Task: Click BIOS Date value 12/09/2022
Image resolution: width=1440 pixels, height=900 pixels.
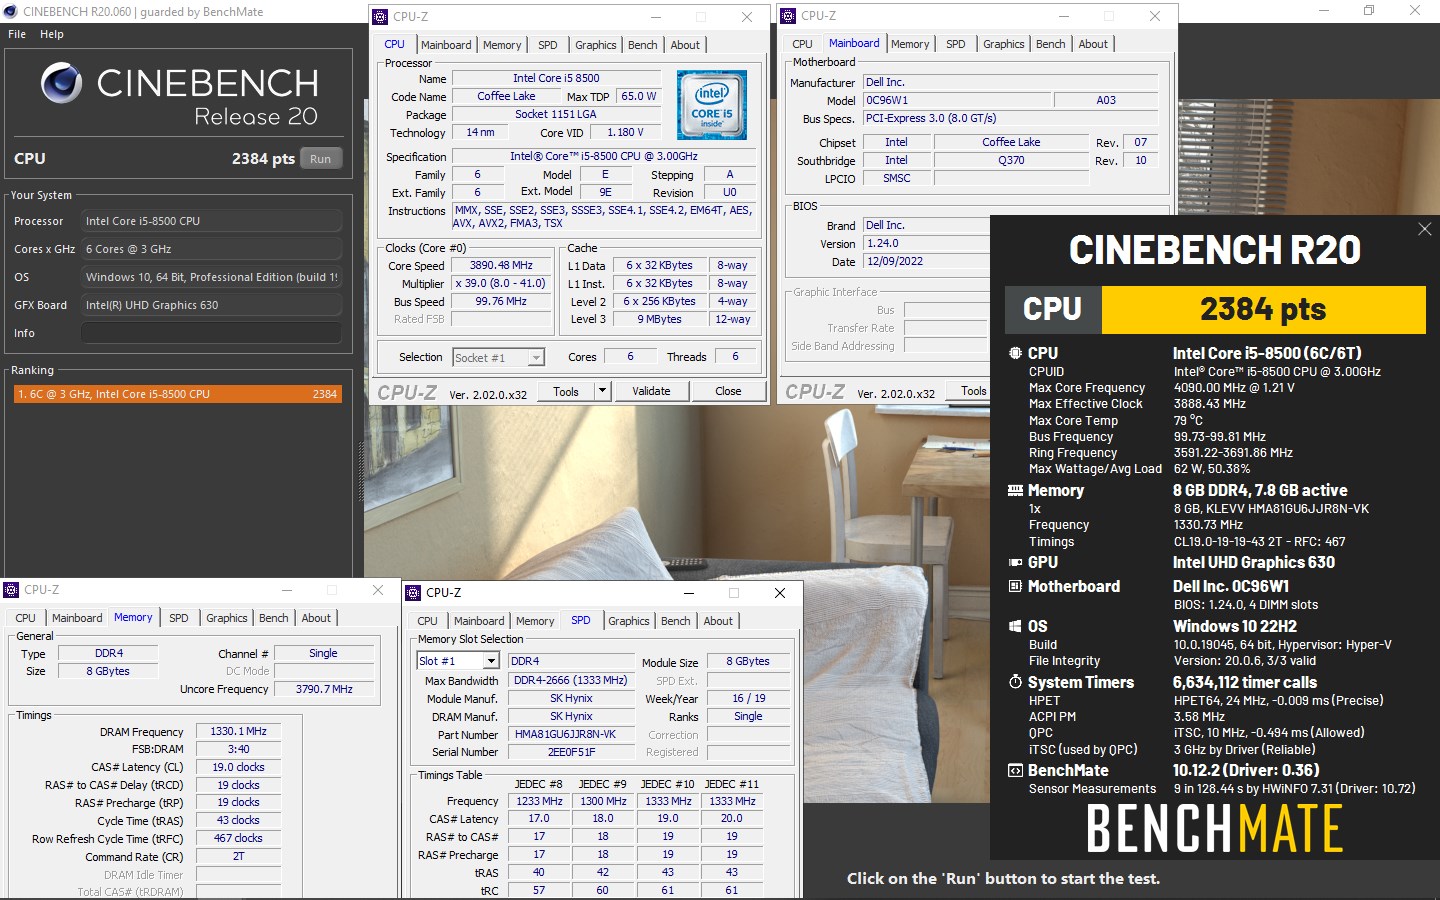Action: click(925, 262)
